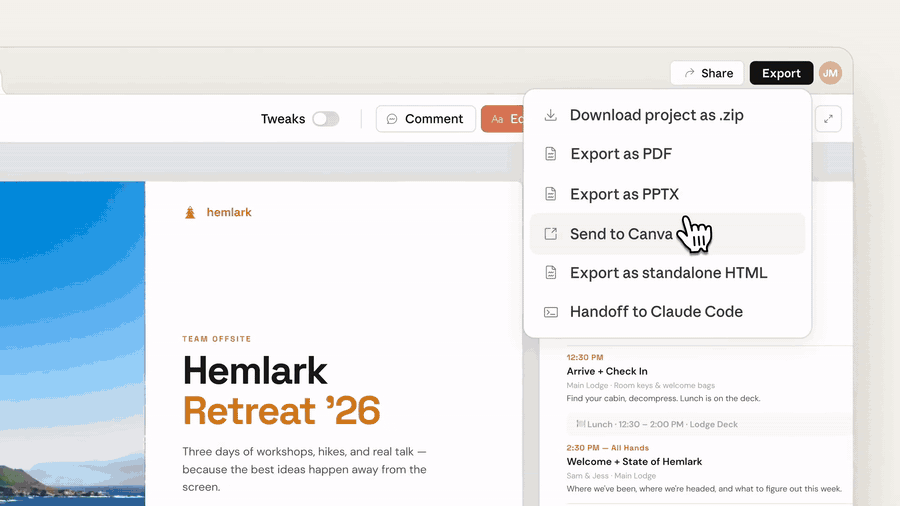The image size is (900, 506).
Task: Click the PDF document icon in export menu
Action: (x=550, y=154)
